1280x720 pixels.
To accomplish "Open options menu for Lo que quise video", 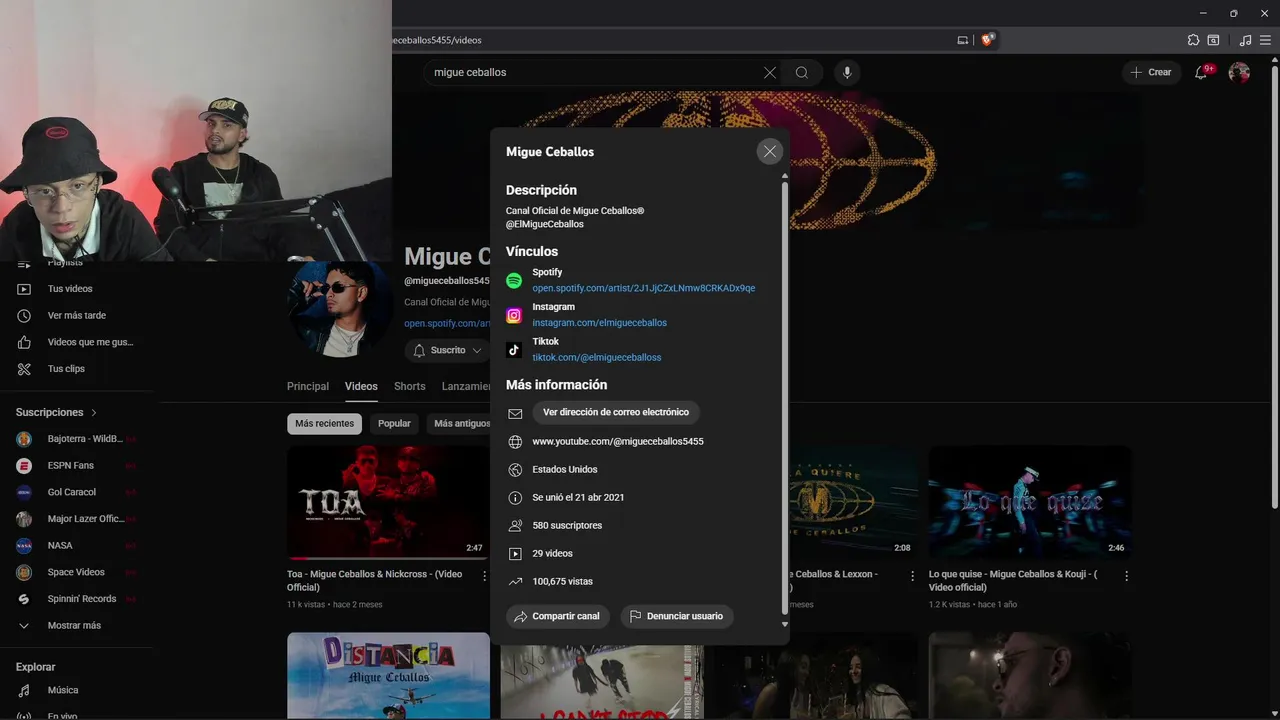I will click(x=1126, y=576).
